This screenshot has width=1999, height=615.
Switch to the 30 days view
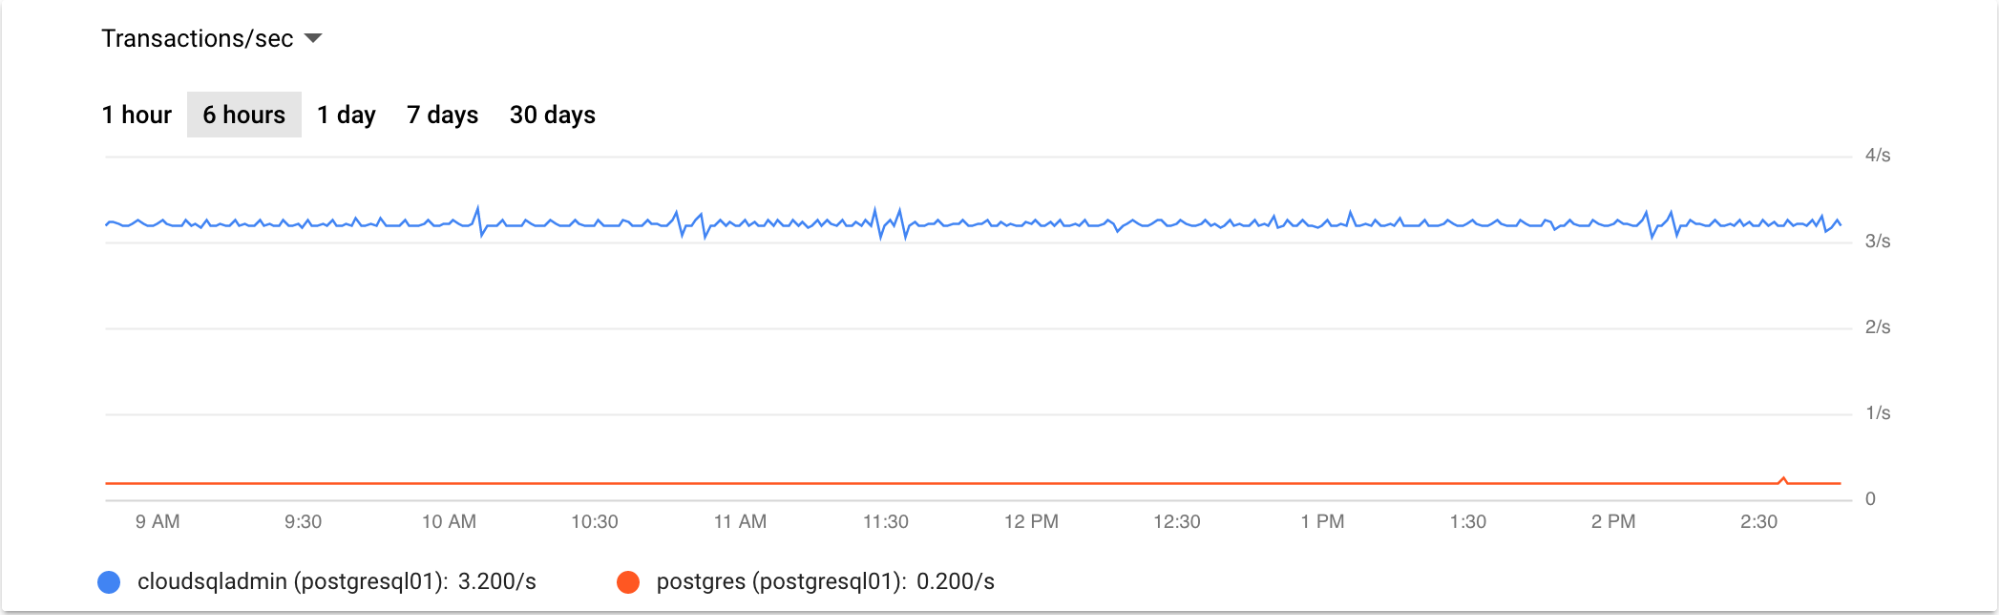pos(552,114)
